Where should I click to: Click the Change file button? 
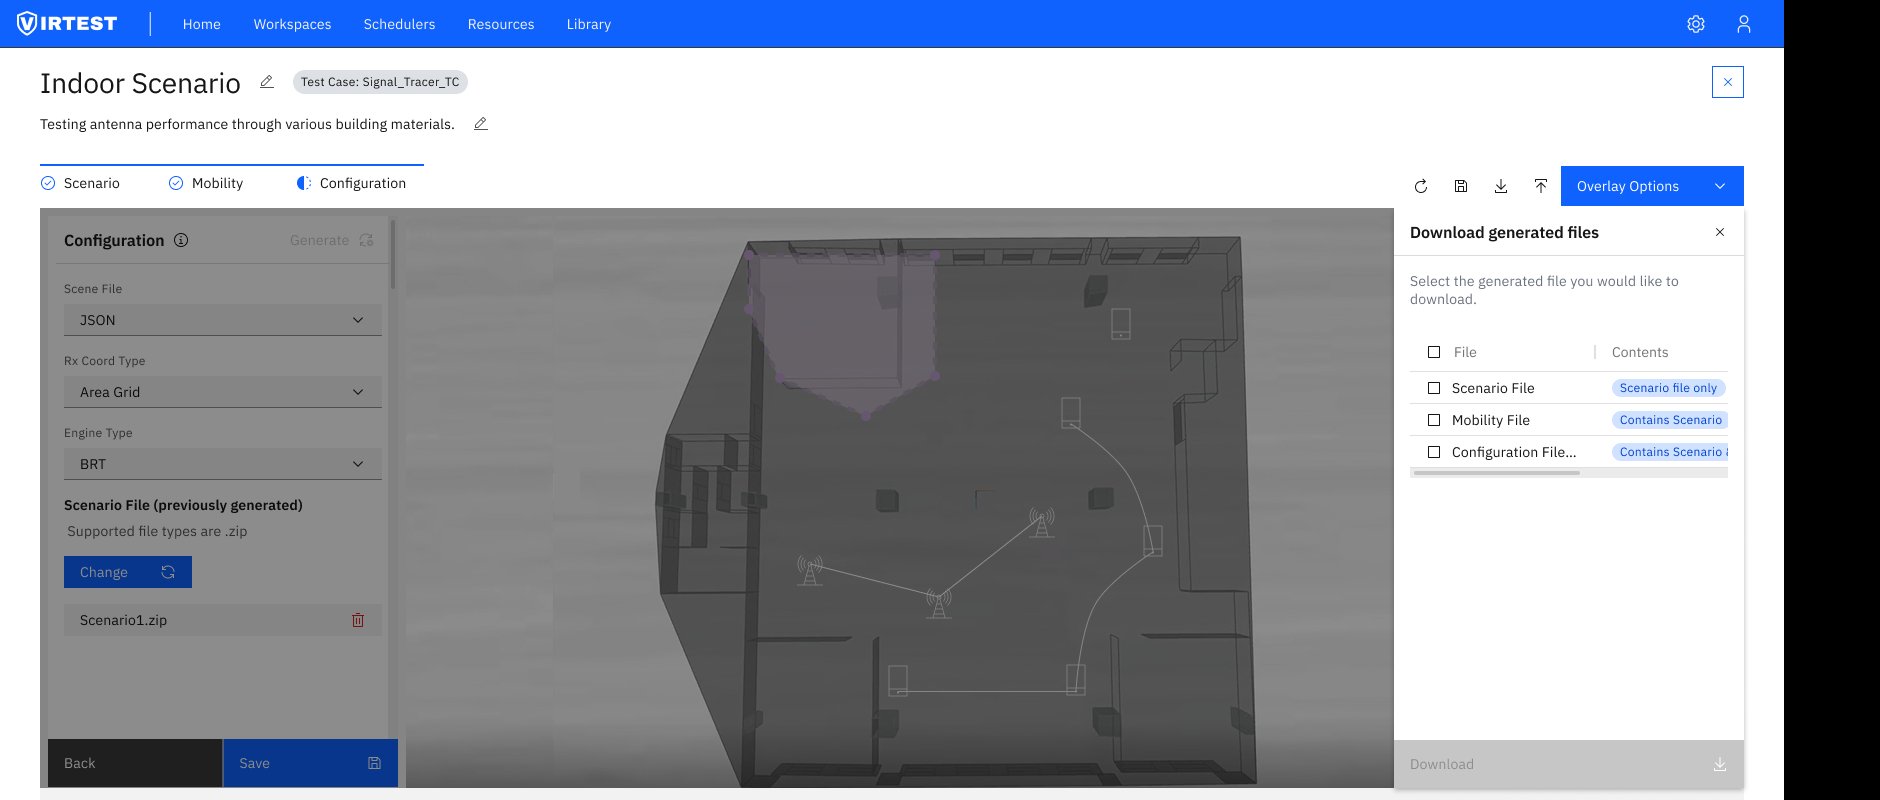[x=128, y=572]
